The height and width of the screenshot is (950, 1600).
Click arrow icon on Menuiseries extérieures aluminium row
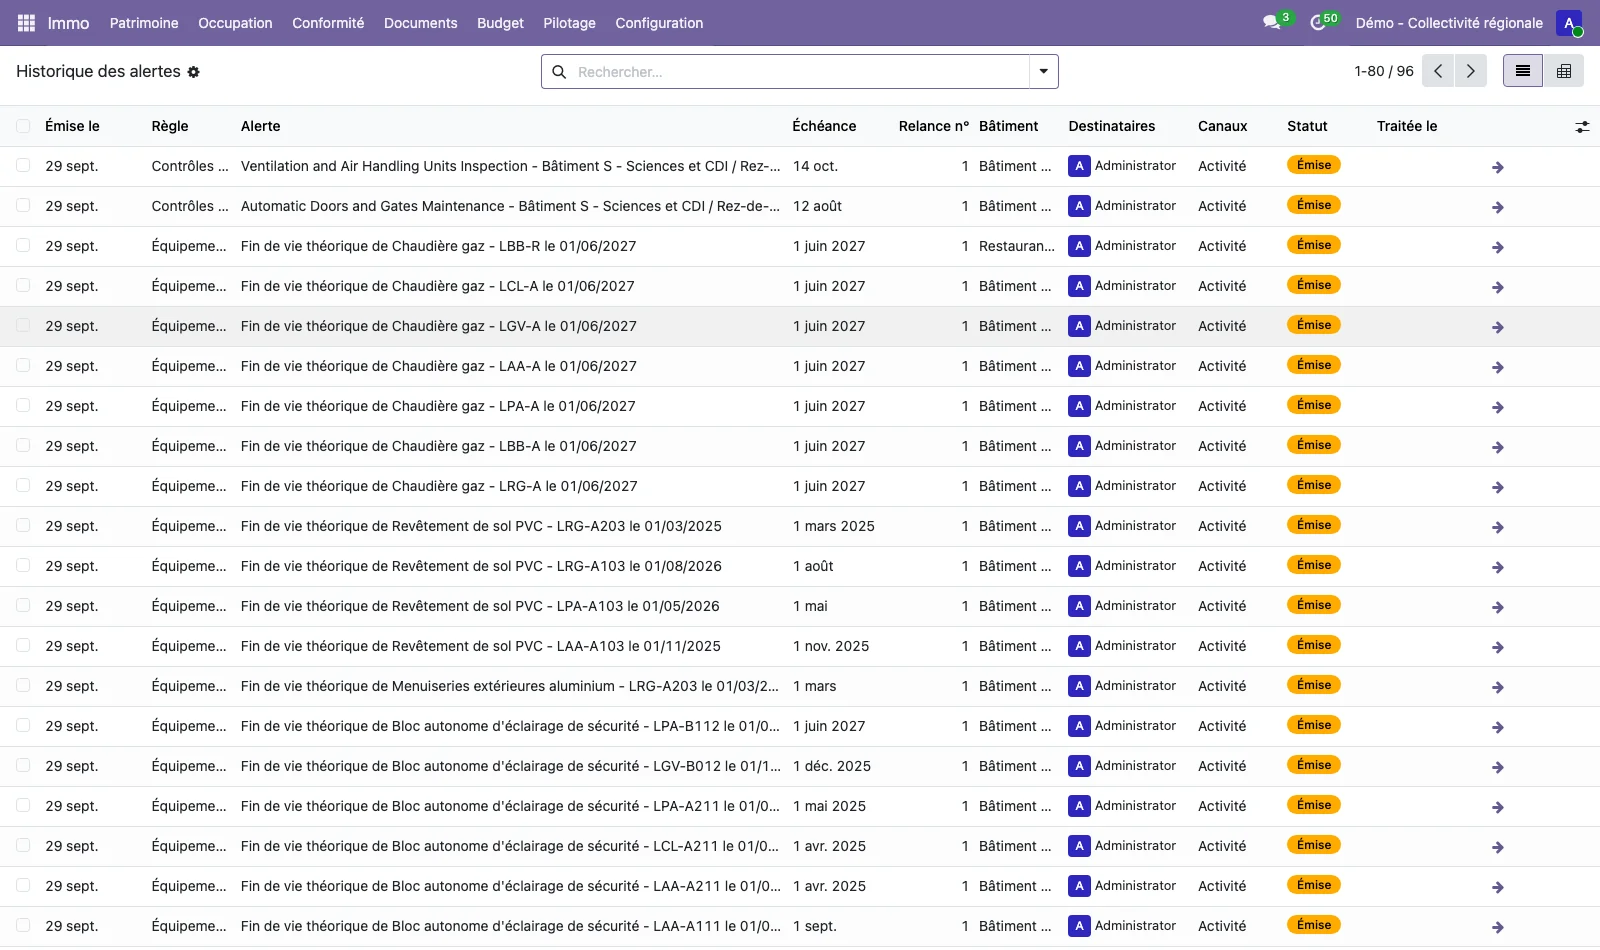pyautogui.click(x=1498, y=687)
